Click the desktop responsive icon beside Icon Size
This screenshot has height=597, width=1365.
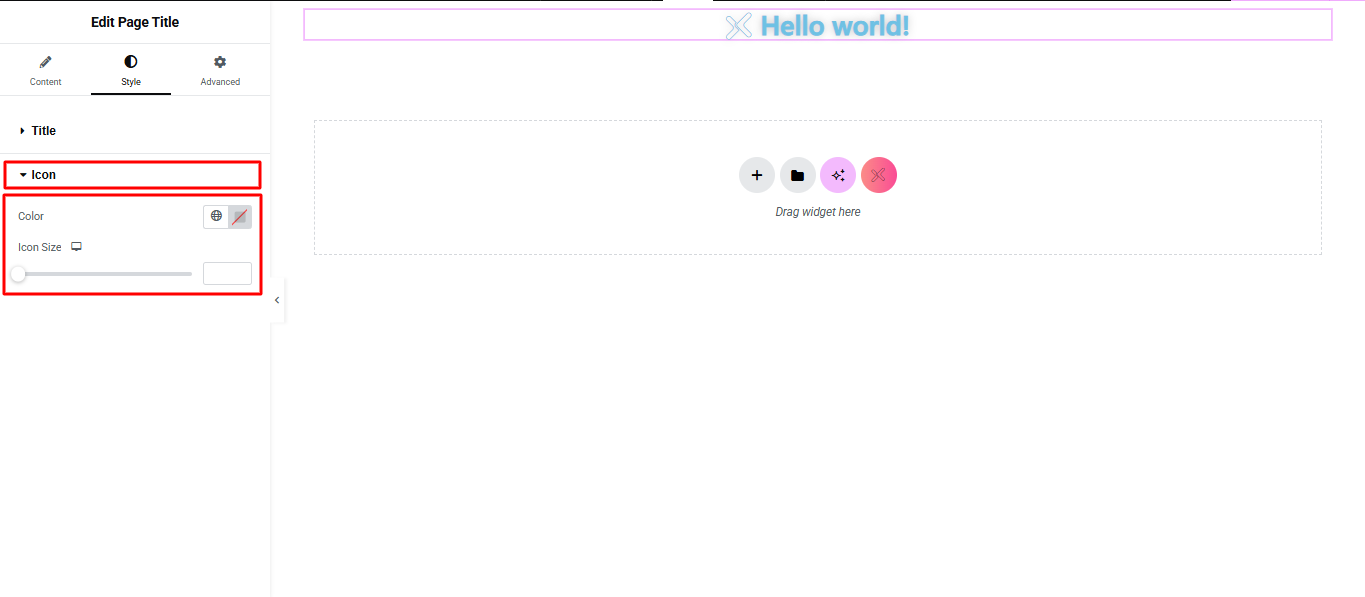click(x=76, y=247)
